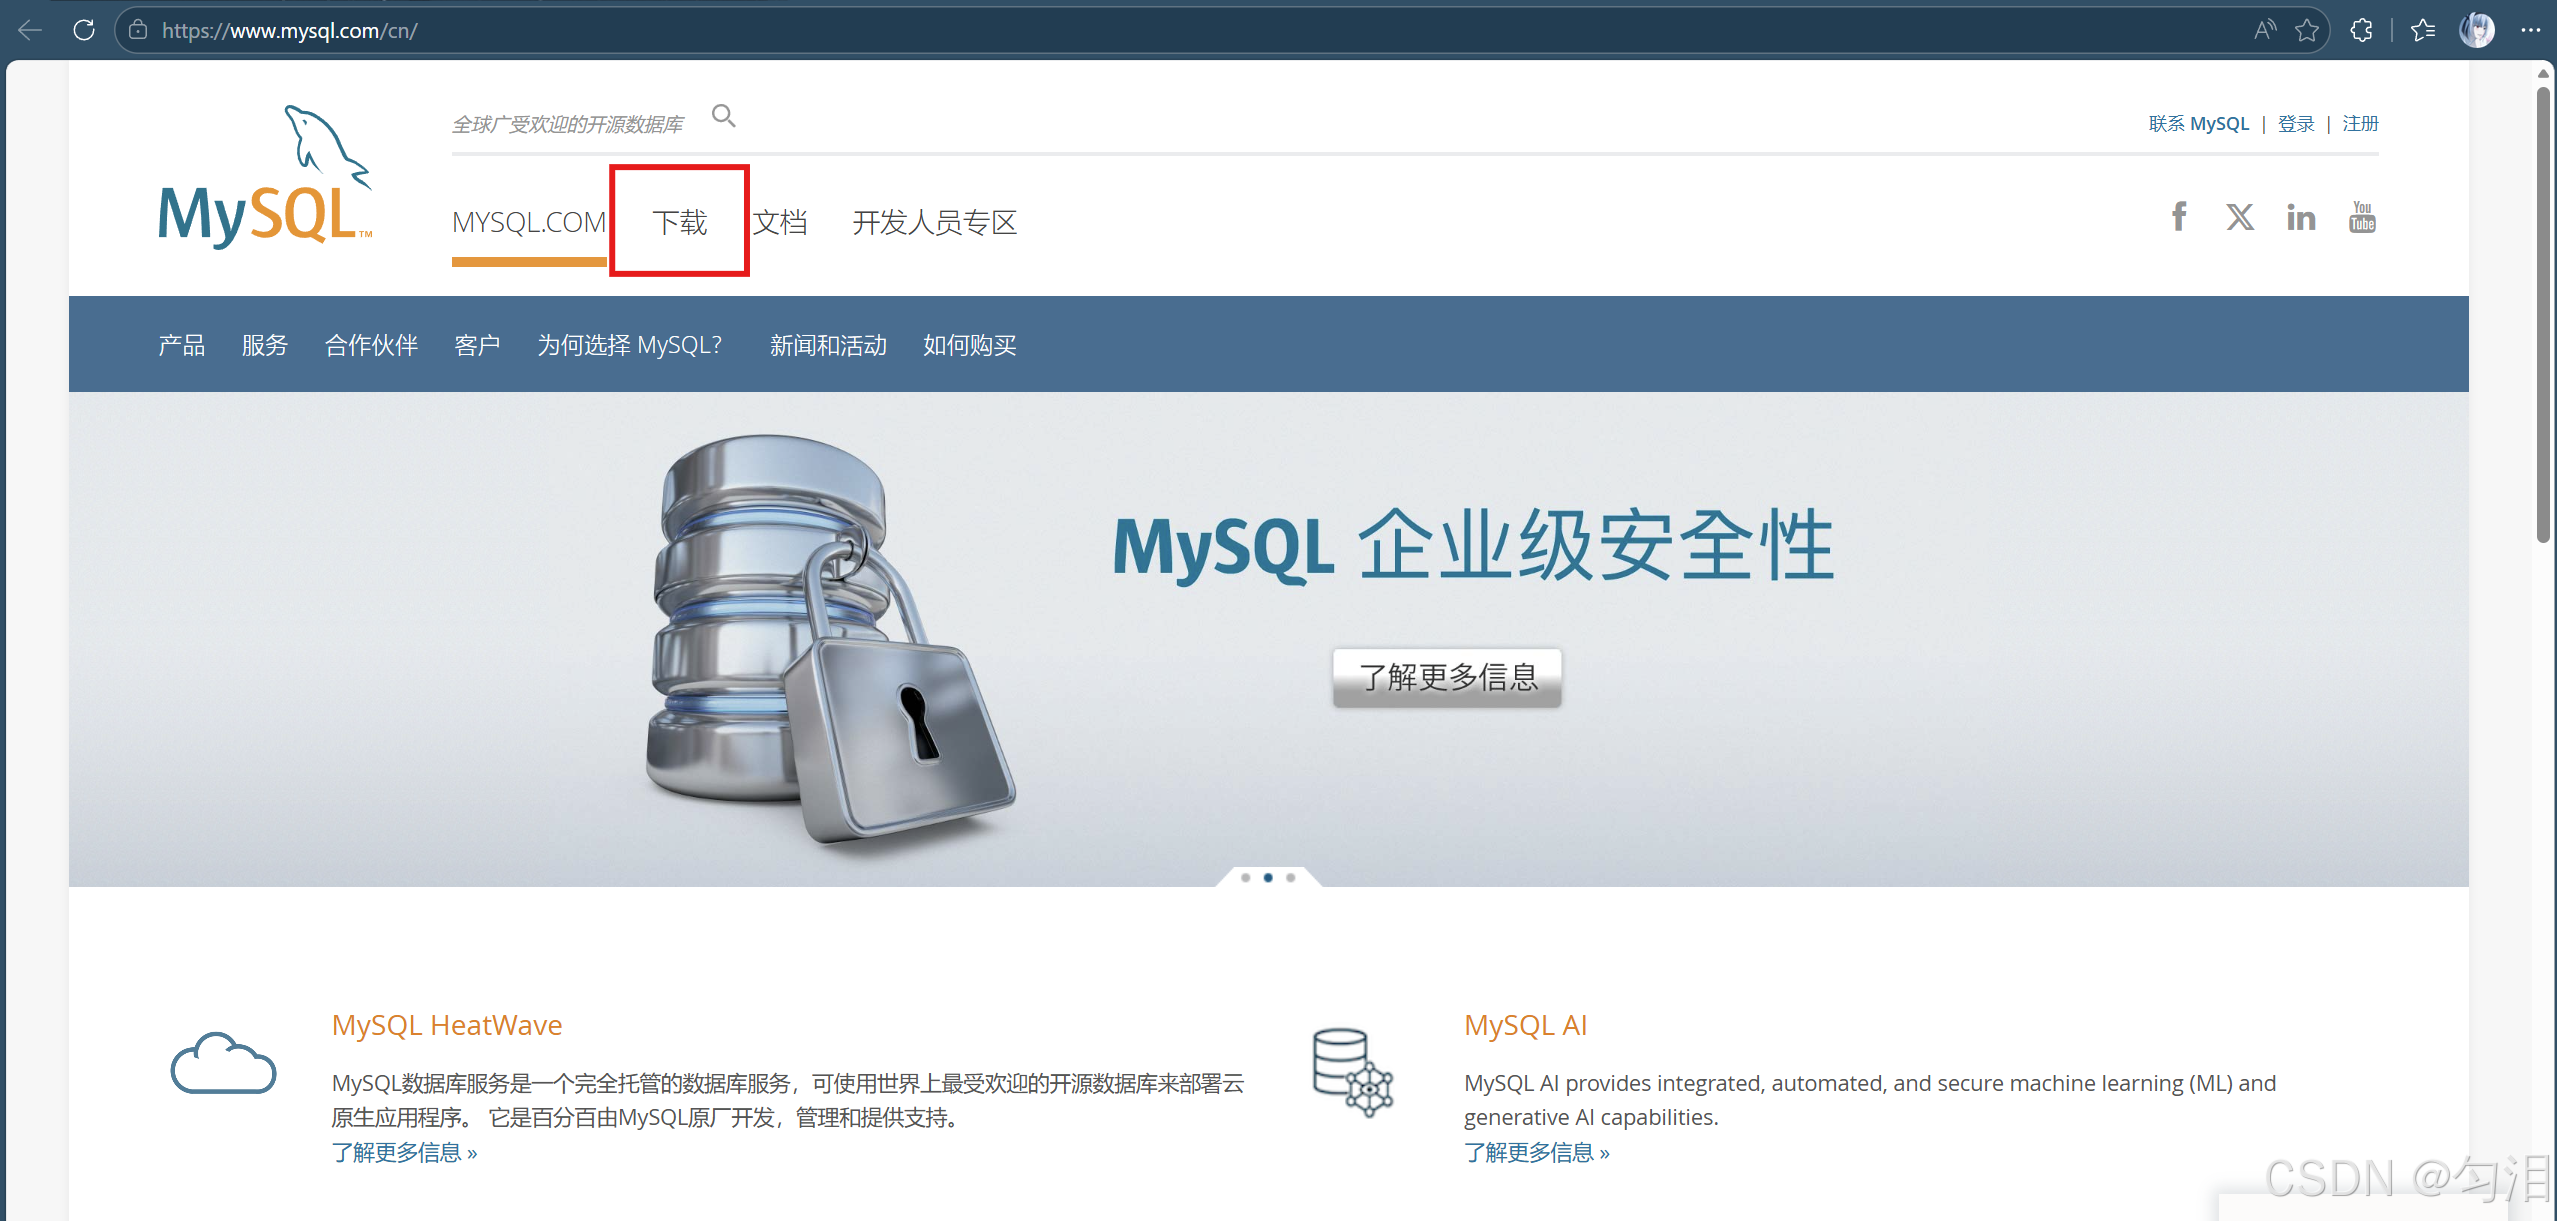Add page to favorites star icon

click(x=2306, y=30)
